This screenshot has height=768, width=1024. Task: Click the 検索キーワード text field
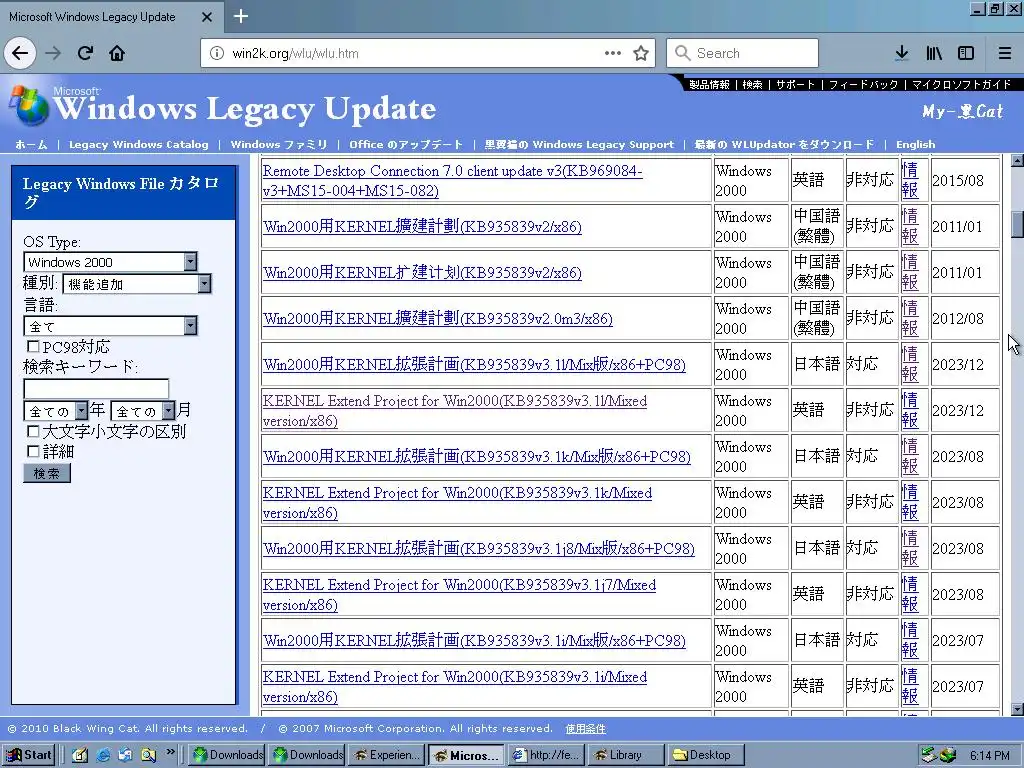(96, 389)
